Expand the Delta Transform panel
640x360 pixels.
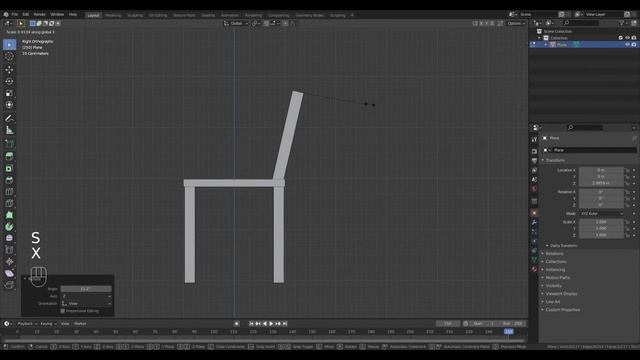563,246
